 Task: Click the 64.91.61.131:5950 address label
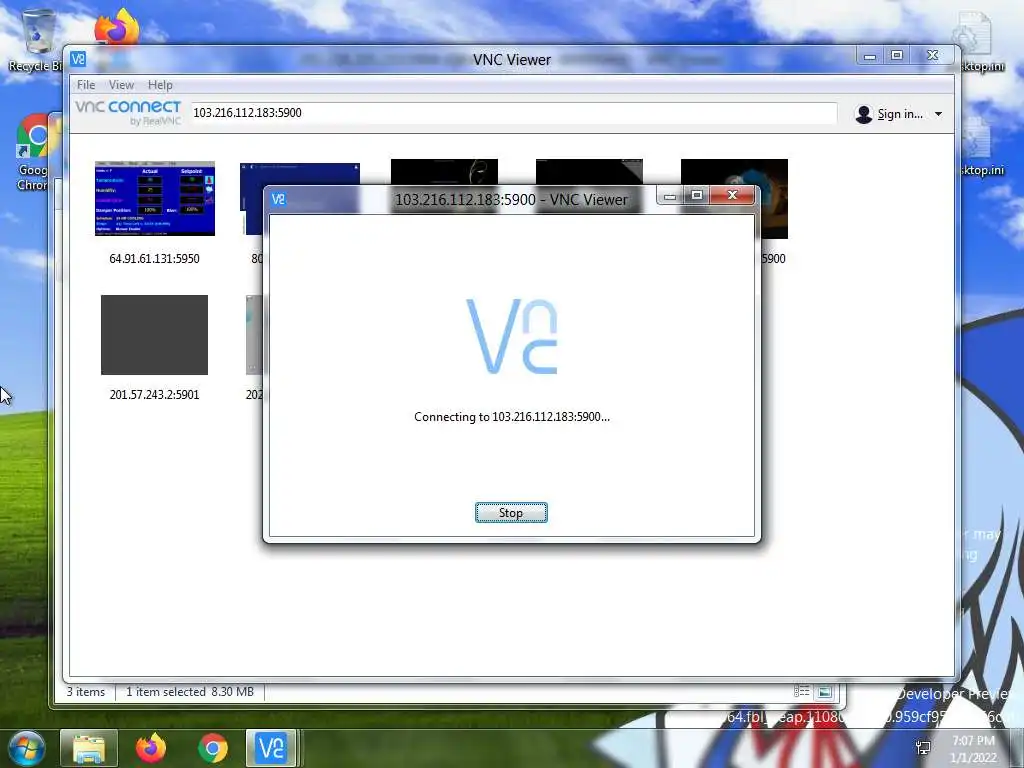(154, 259)
